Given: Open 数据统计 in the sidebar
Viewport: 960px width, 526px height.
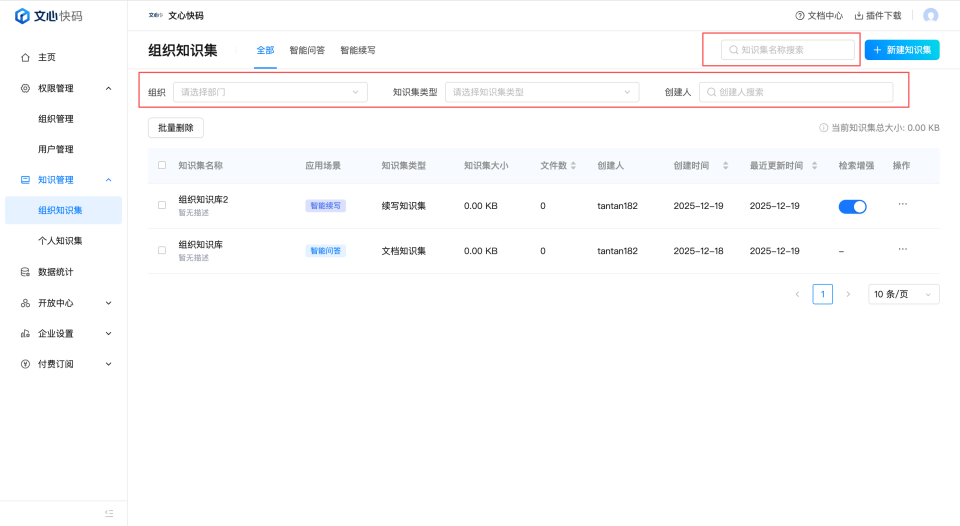Looking at the screenshot, I should pyautogui.click(x=55, y=272).
